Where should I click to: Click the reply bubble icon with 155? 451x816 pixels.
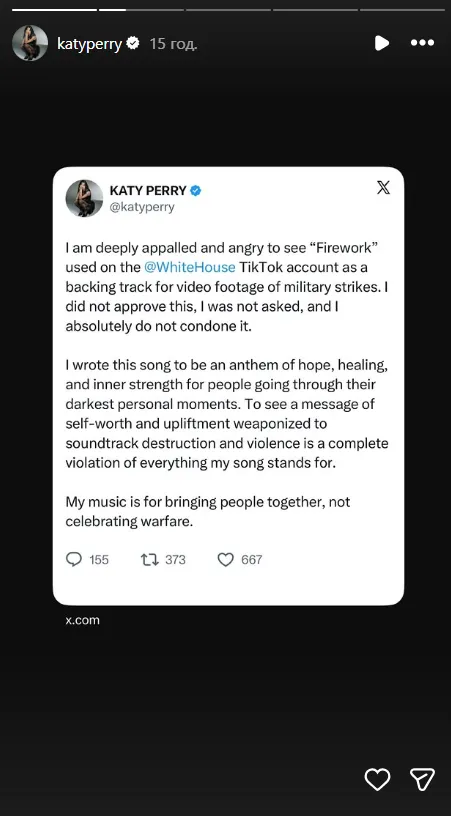pyautogui.click(x=74, y=559)
